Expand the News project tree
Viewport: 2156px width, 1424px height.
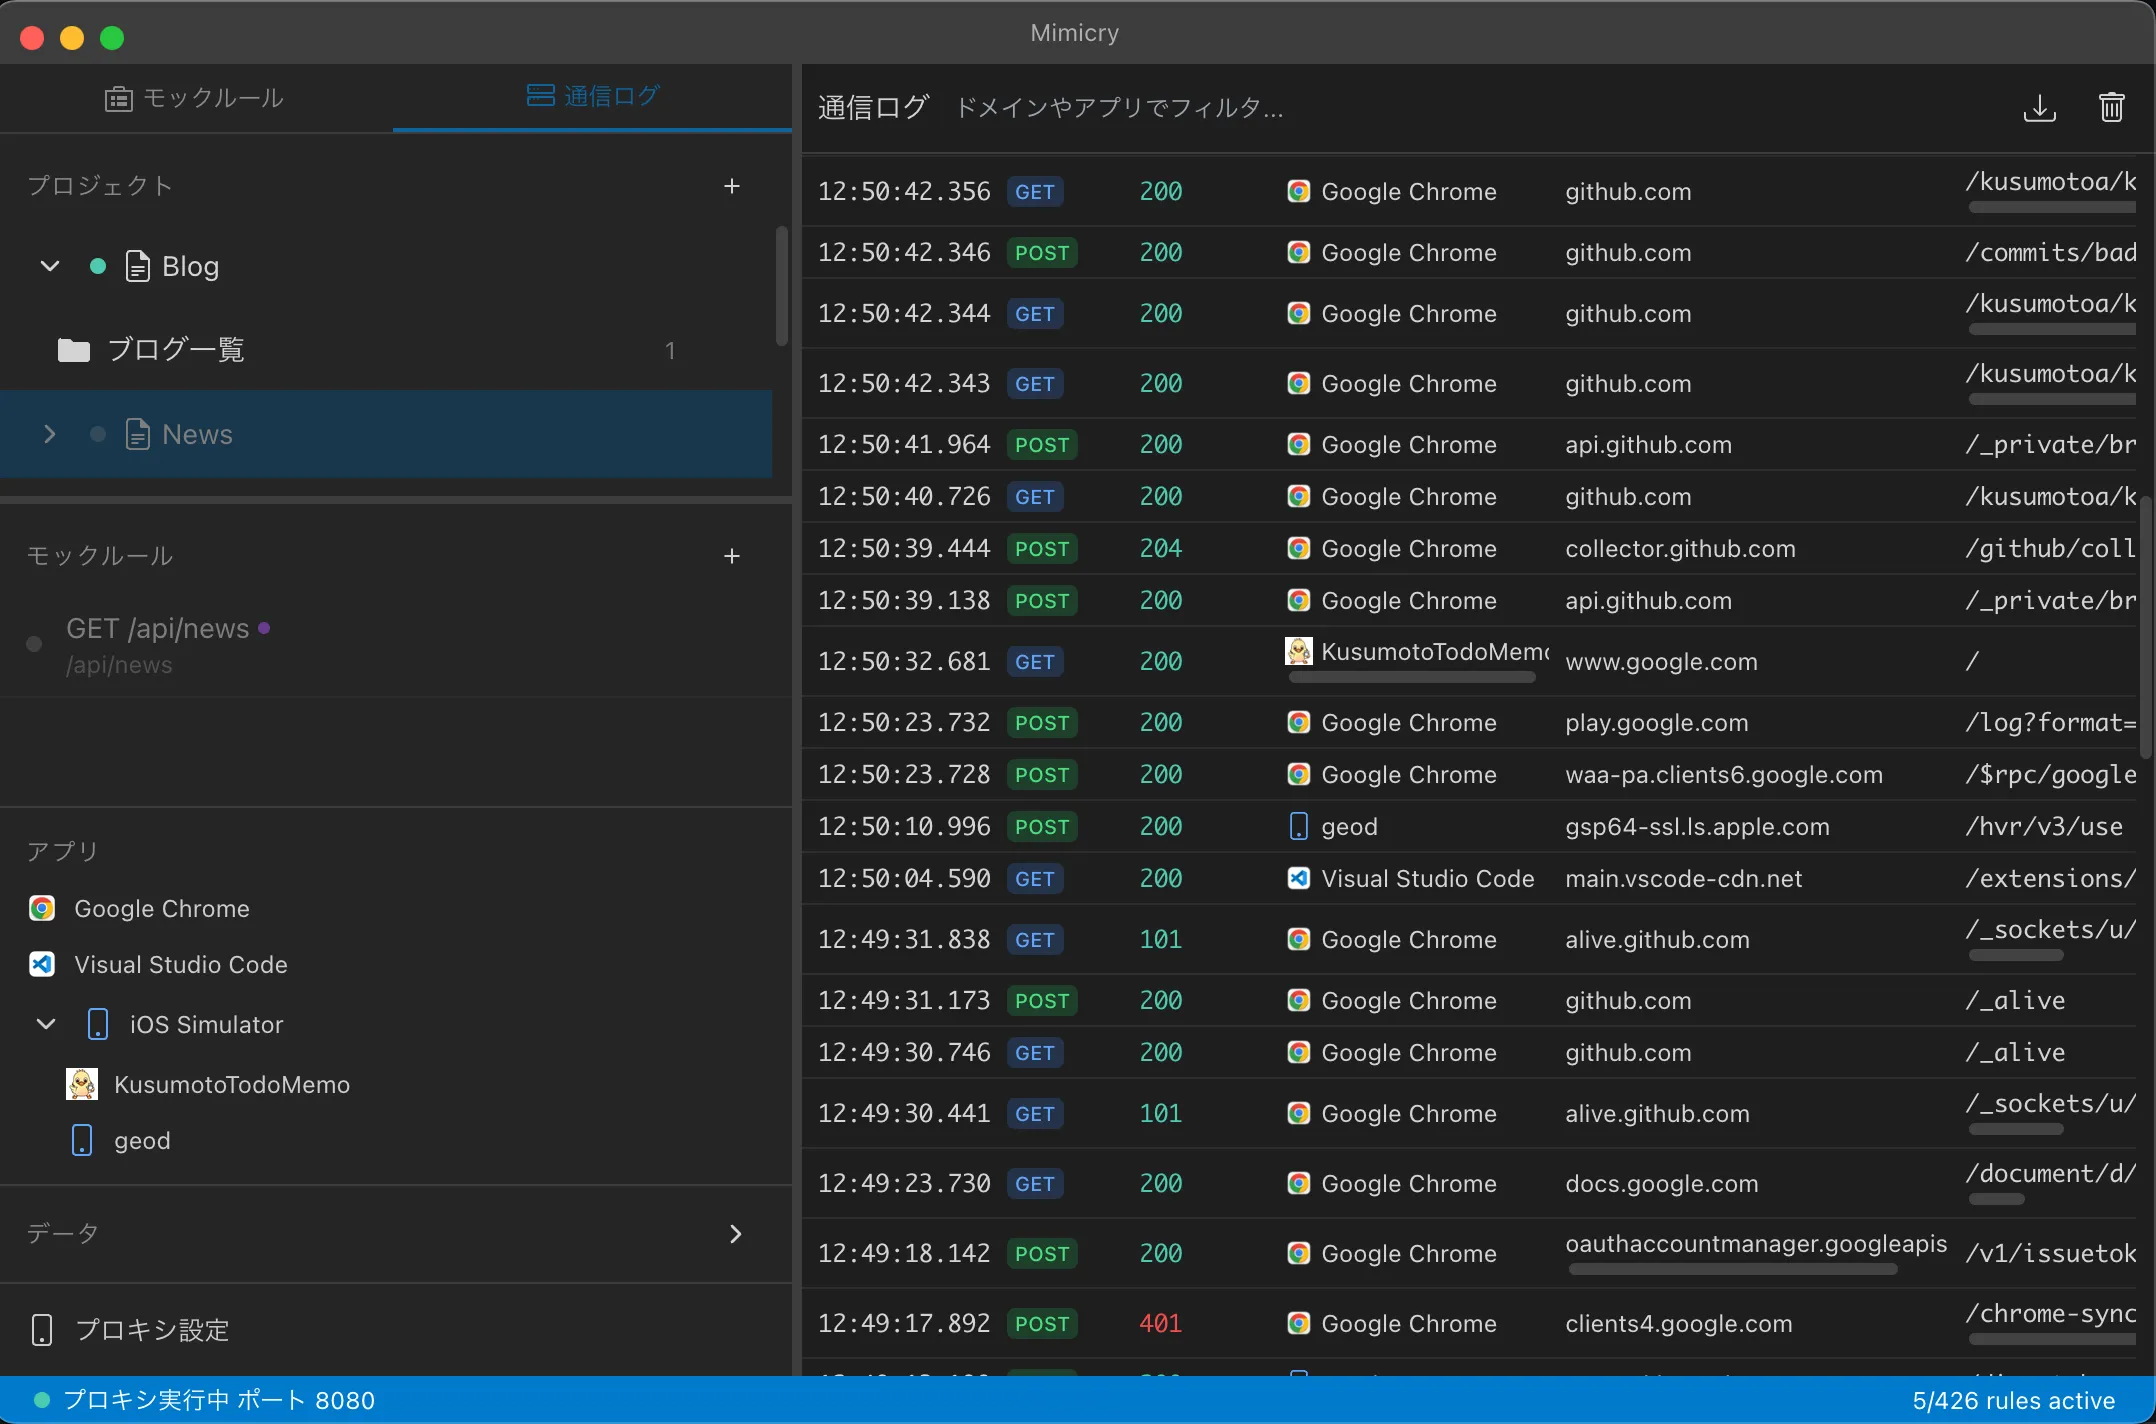tap(49, 434)
